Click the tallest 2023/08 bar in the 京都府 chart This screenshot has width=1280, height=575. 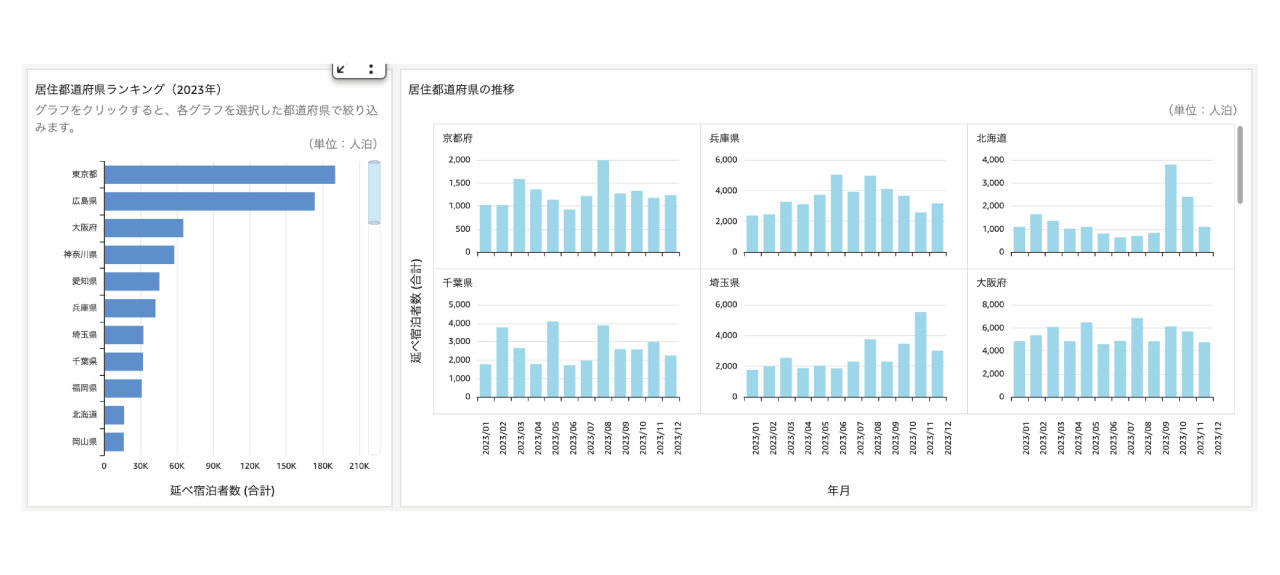(603, 206)
